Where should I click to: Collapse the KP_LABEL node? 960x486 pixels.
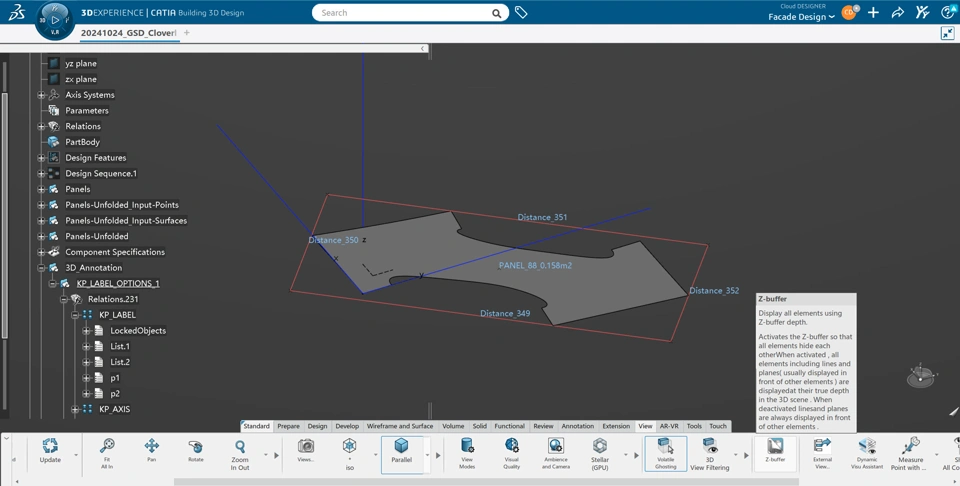click(x=75, y=315)
